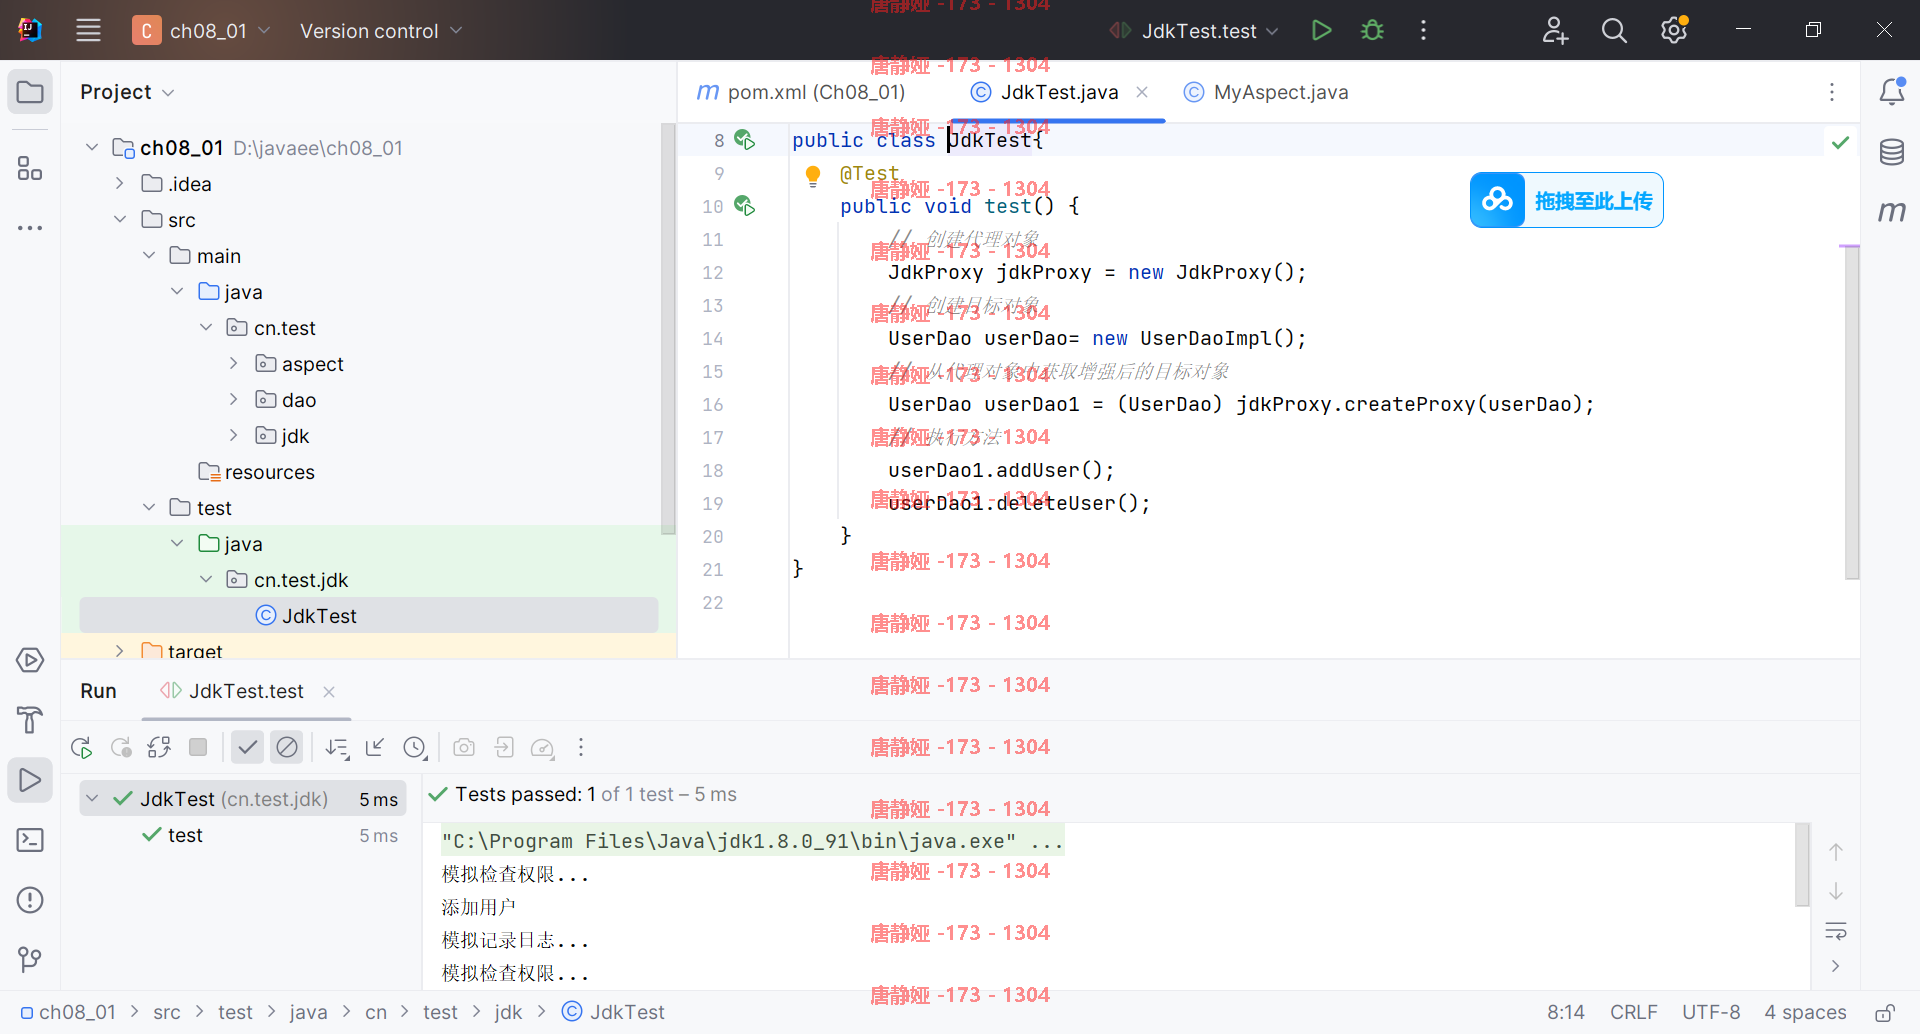Rerun JdkTest.test in Run panel
The width and height of the screenshot is (1920, 1034).
pyautogui.click(x=82, y=747)
